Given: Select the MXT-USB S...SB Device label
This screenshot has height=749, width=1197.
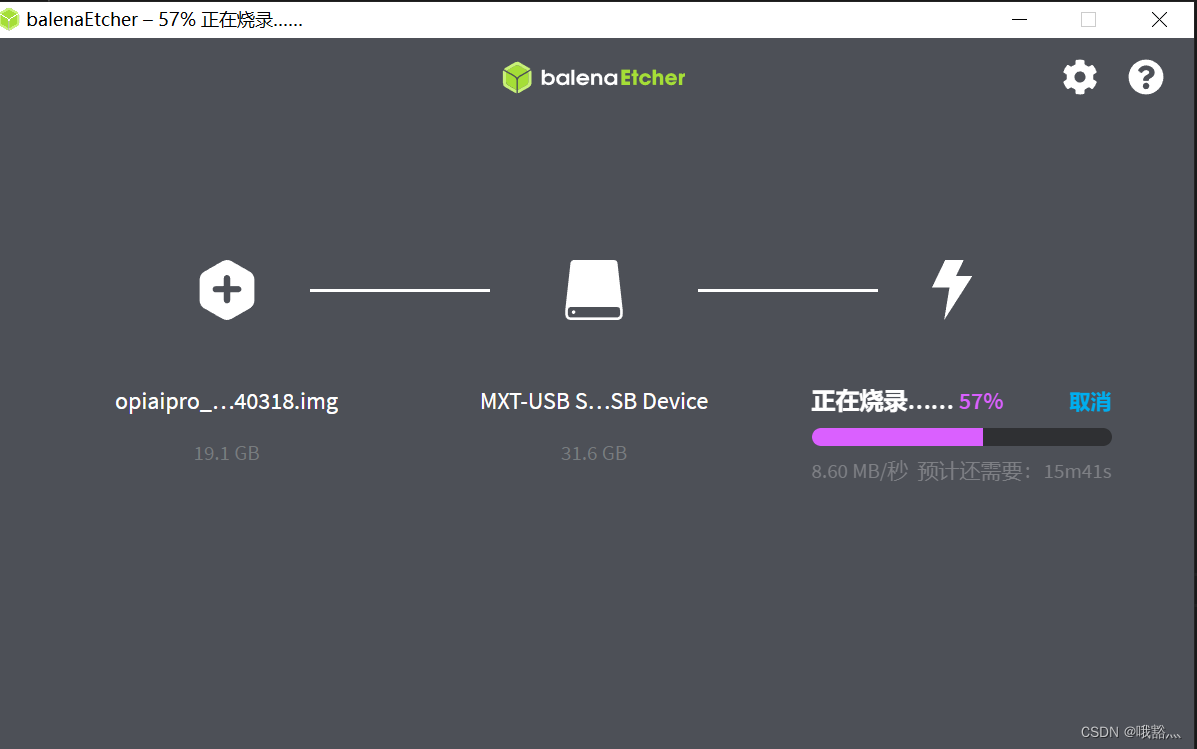Looking at the screenshot, I should (x=594, y=402).
